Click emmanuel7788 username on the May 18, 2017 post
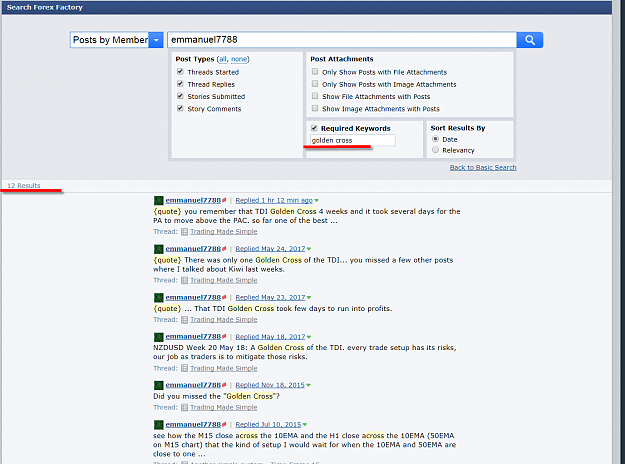This screenshot has height=464, width=625. [193, 337]
